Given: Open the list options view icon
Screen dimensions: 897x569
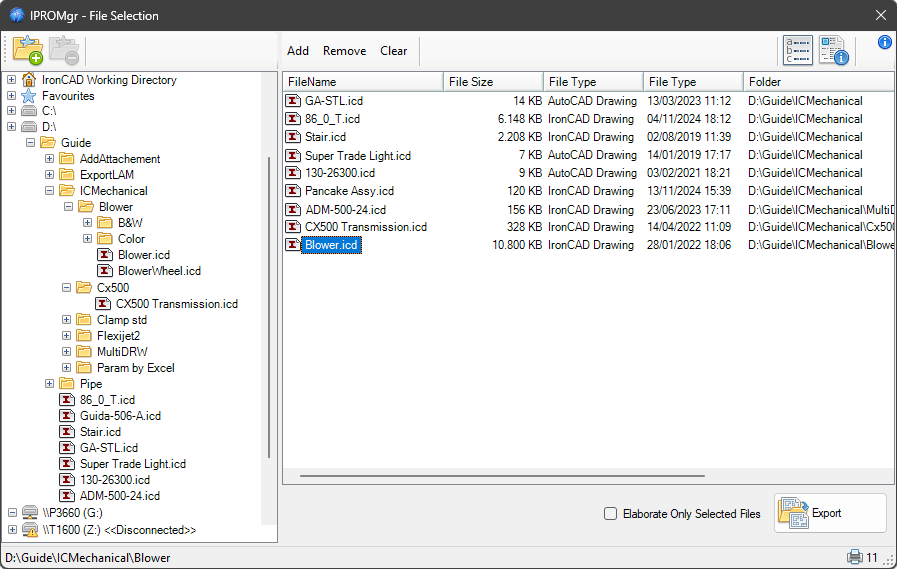Looking at the screenshot, I should (x=798, y=50).
